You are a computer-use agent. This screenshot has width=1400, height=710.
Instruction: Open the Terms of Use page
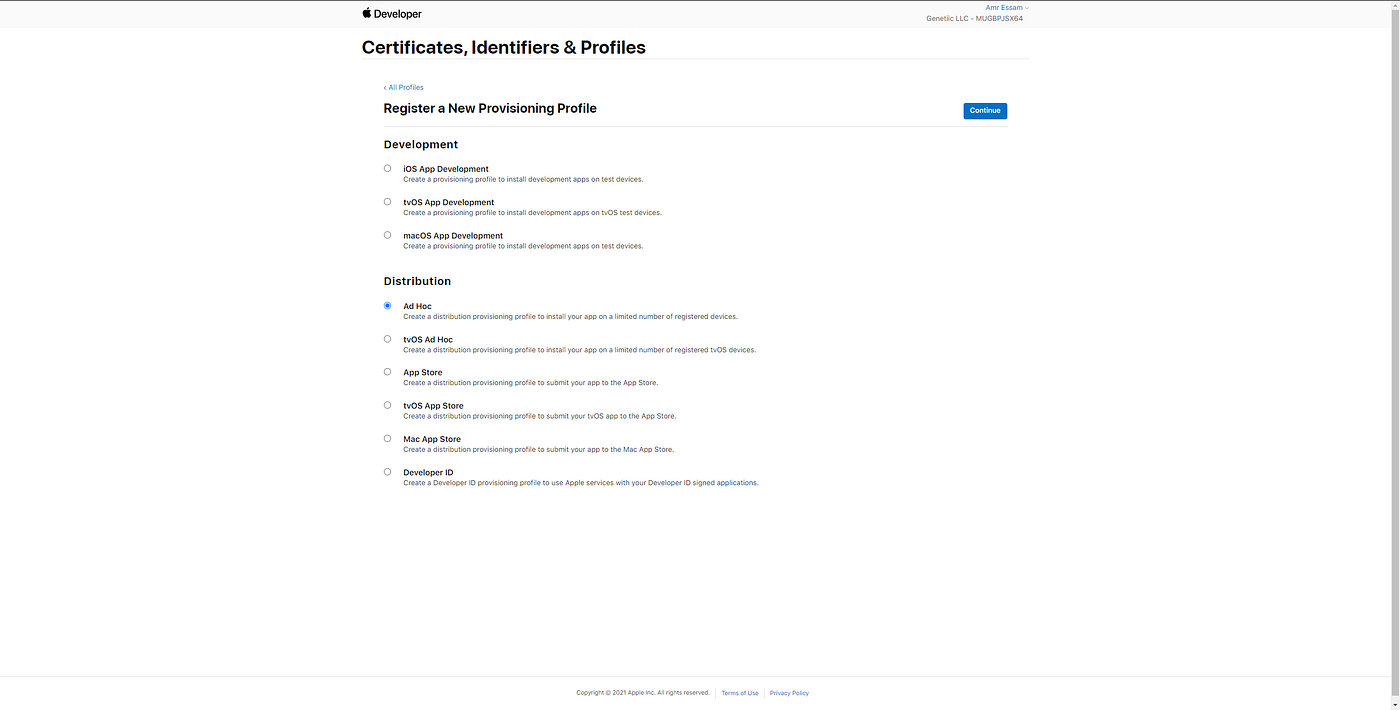pos(739,692)
